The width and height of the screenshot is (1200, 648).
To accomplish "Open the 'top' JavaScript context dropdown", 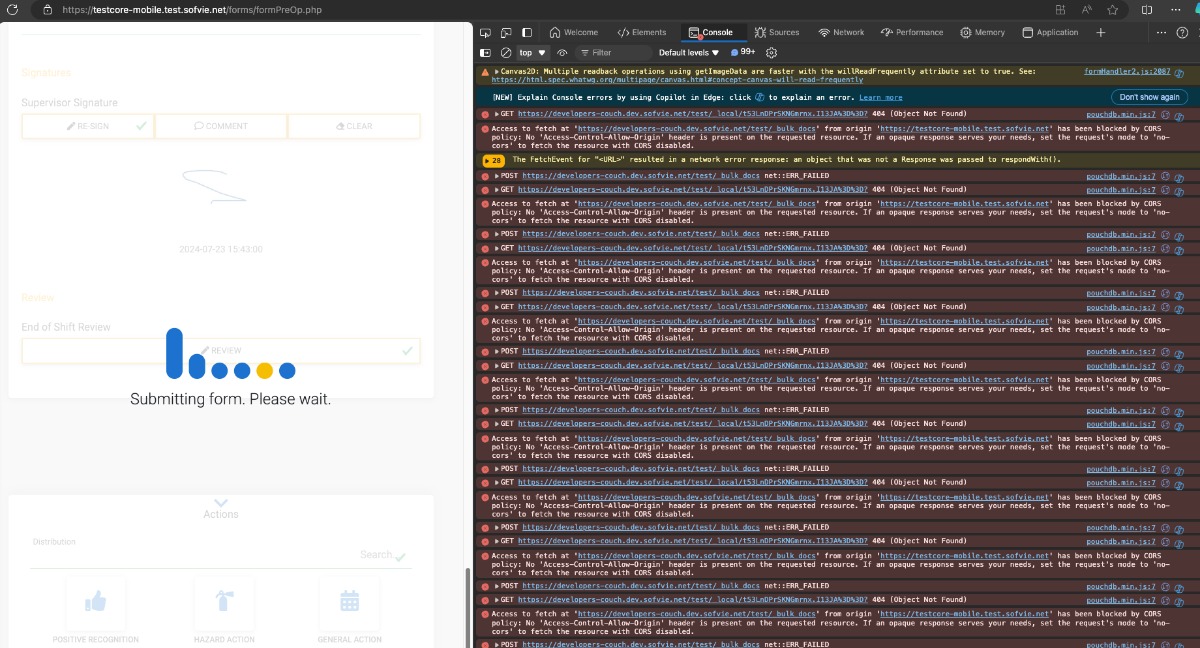I will tap(533, 52).
